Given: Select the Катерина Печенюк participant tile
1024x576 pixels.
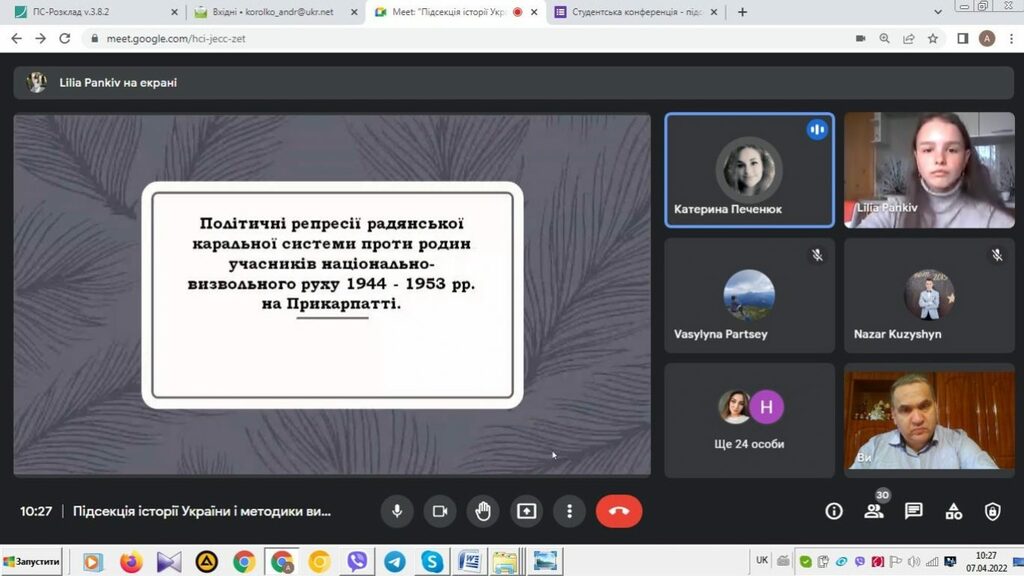Looking at the screenshot, I should click(749, 170).
